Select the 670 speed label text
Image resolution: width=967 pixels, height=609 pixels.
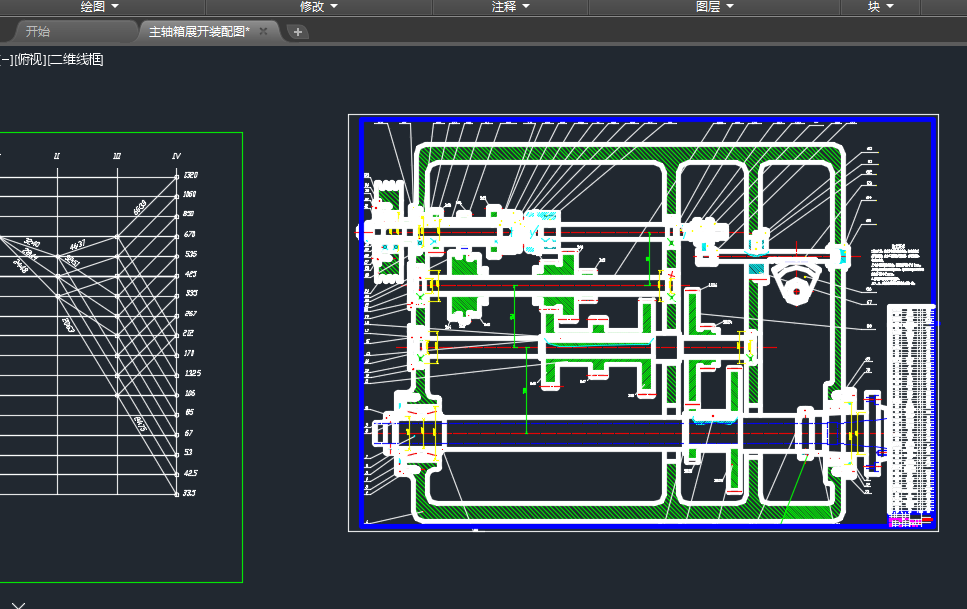click(x=189, y=234)
